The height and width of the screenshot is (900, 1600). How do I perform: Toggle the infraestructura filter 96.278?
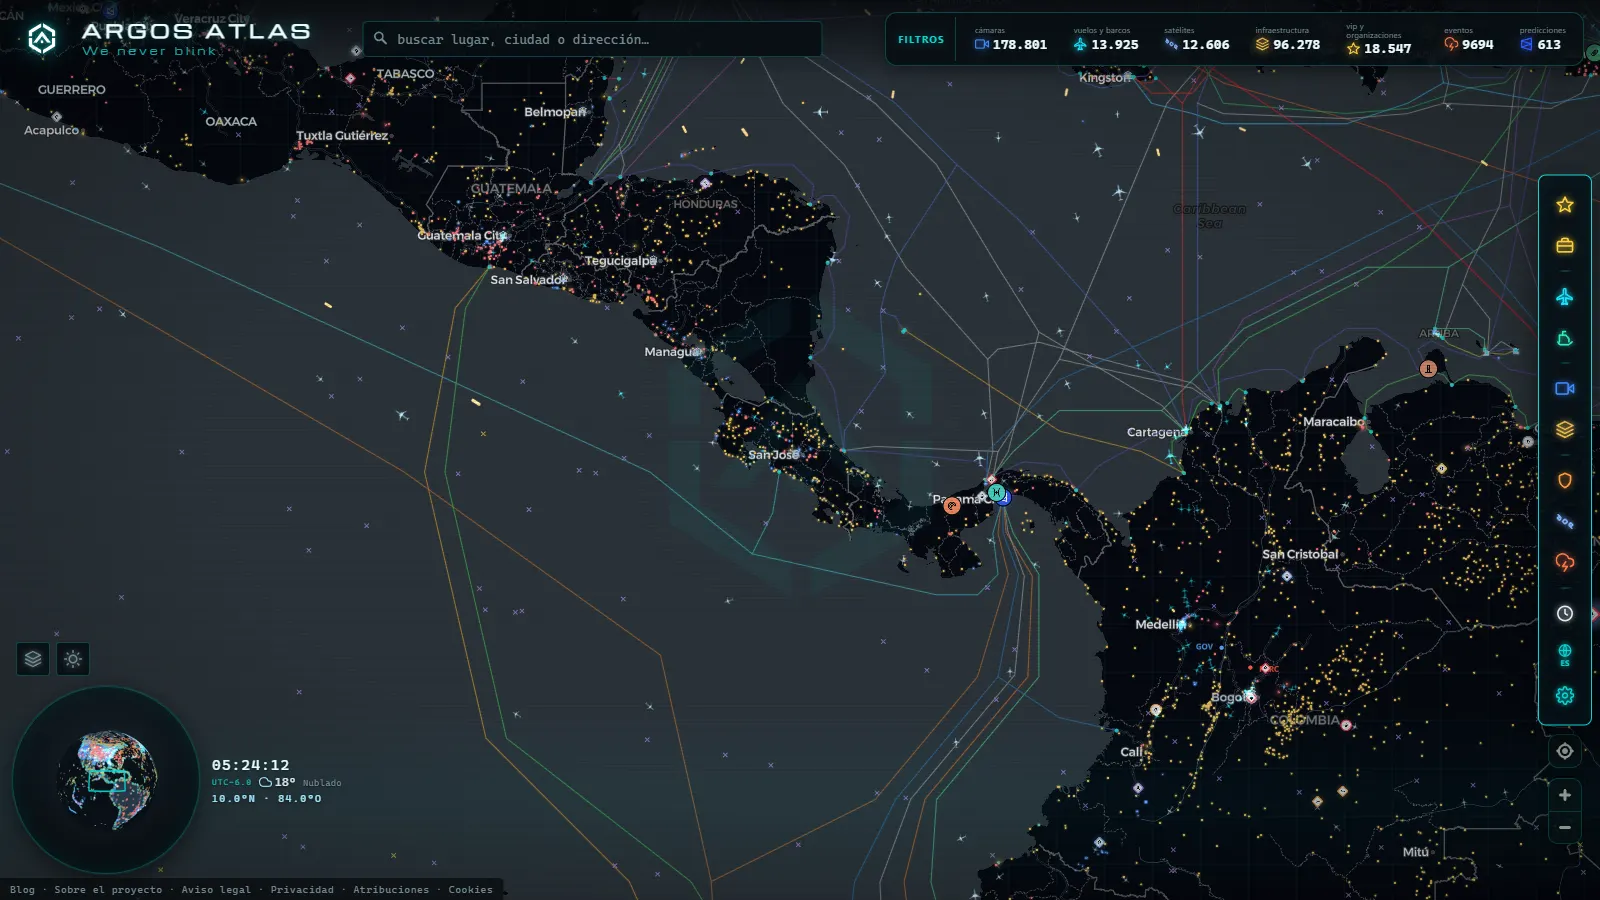[x=1288, y=39]
